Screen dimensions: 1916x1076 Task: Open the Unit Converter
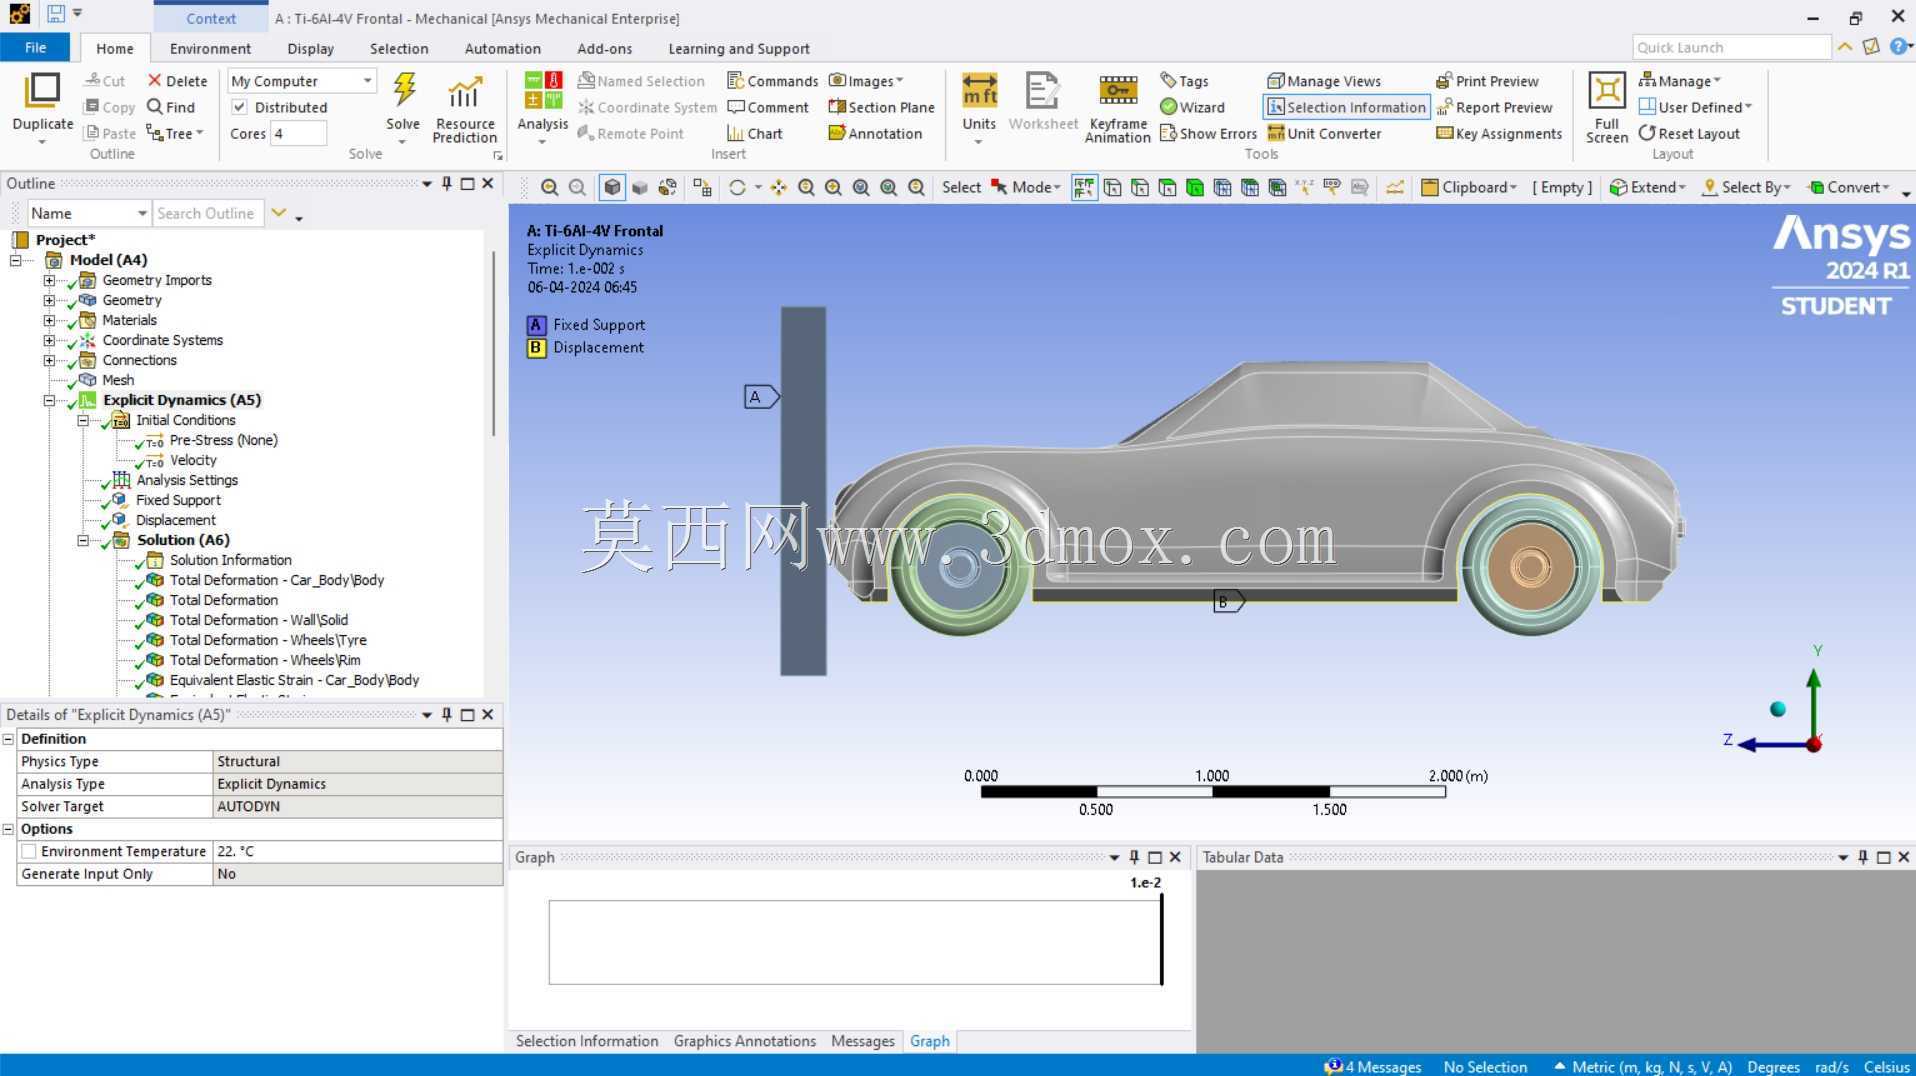(1324, 133)
